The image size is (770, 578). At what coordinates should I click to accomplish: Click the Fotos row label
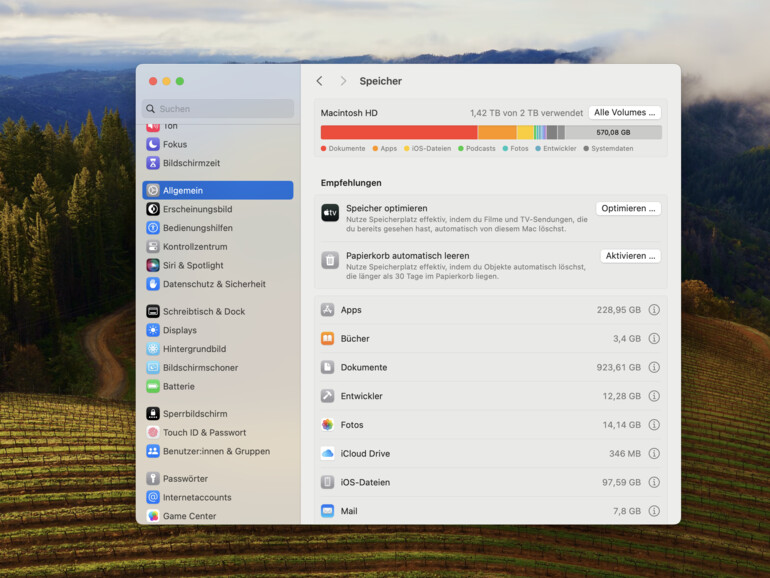352,425
